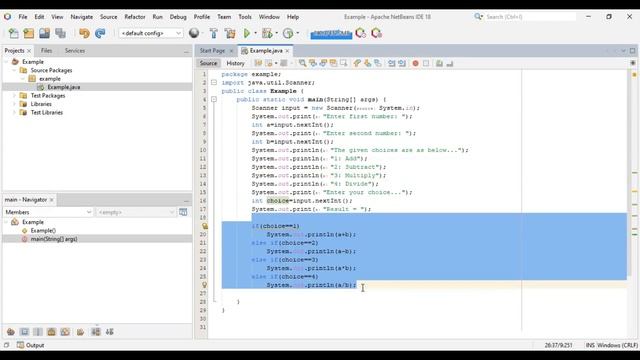Click the Comment icon in editor toolbar
The width and height of the screenshot is (640, 360).
[x=439, y=63]
